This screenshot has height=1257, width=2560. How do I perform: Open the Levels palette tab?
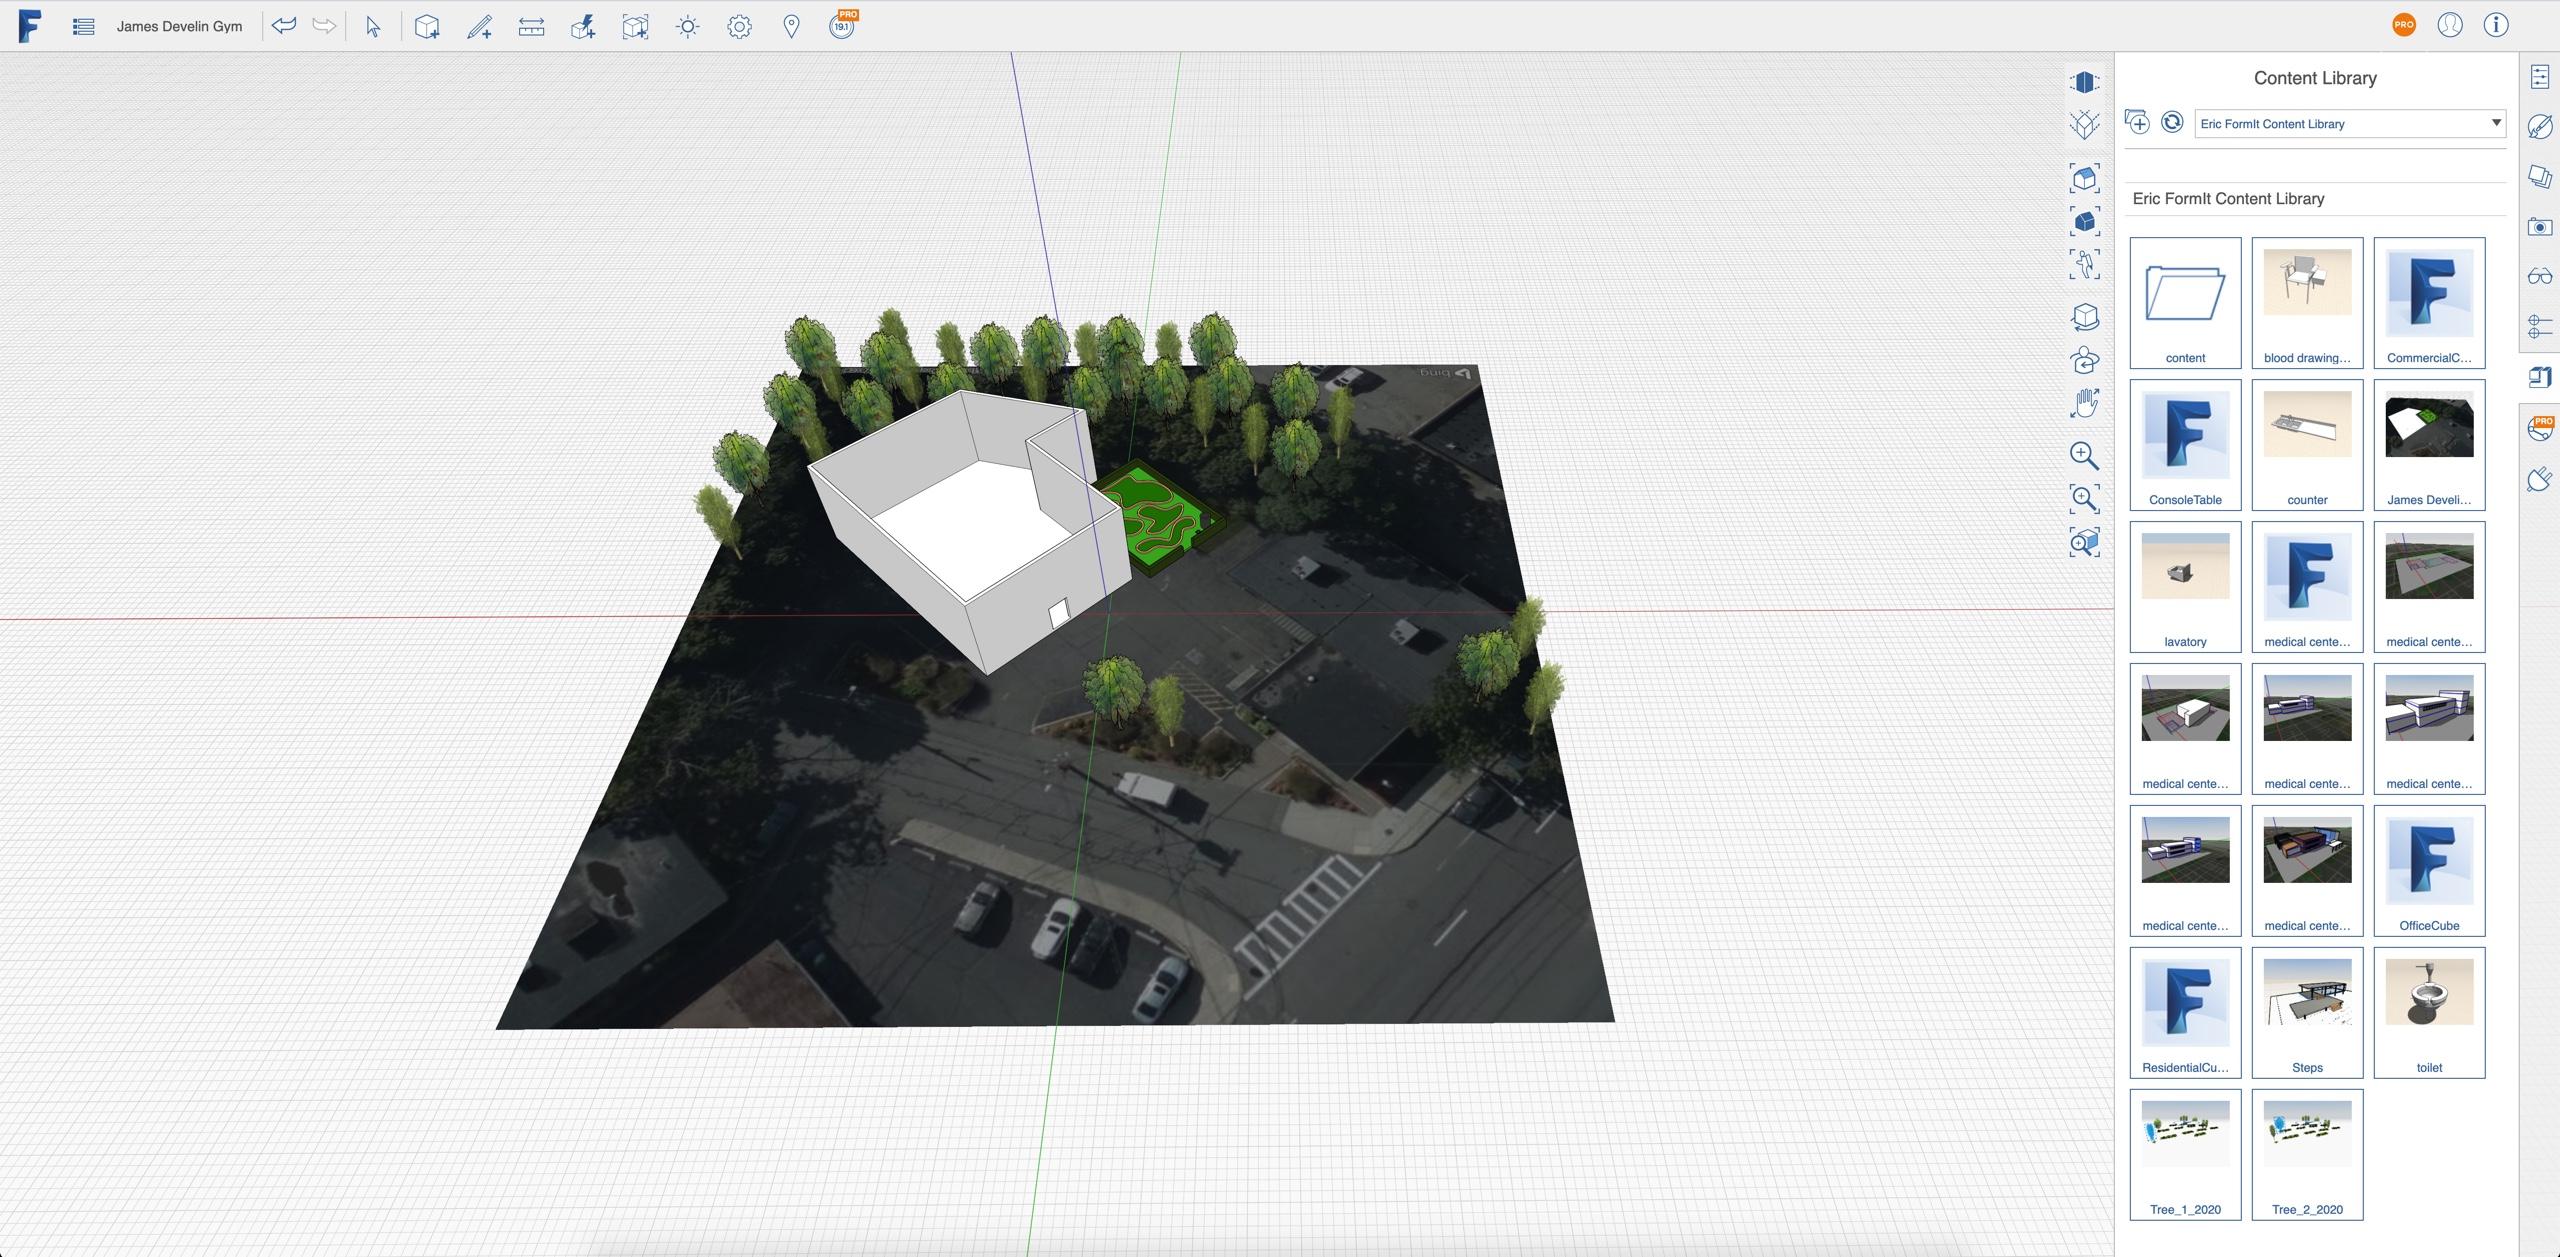click(2540, 326)
